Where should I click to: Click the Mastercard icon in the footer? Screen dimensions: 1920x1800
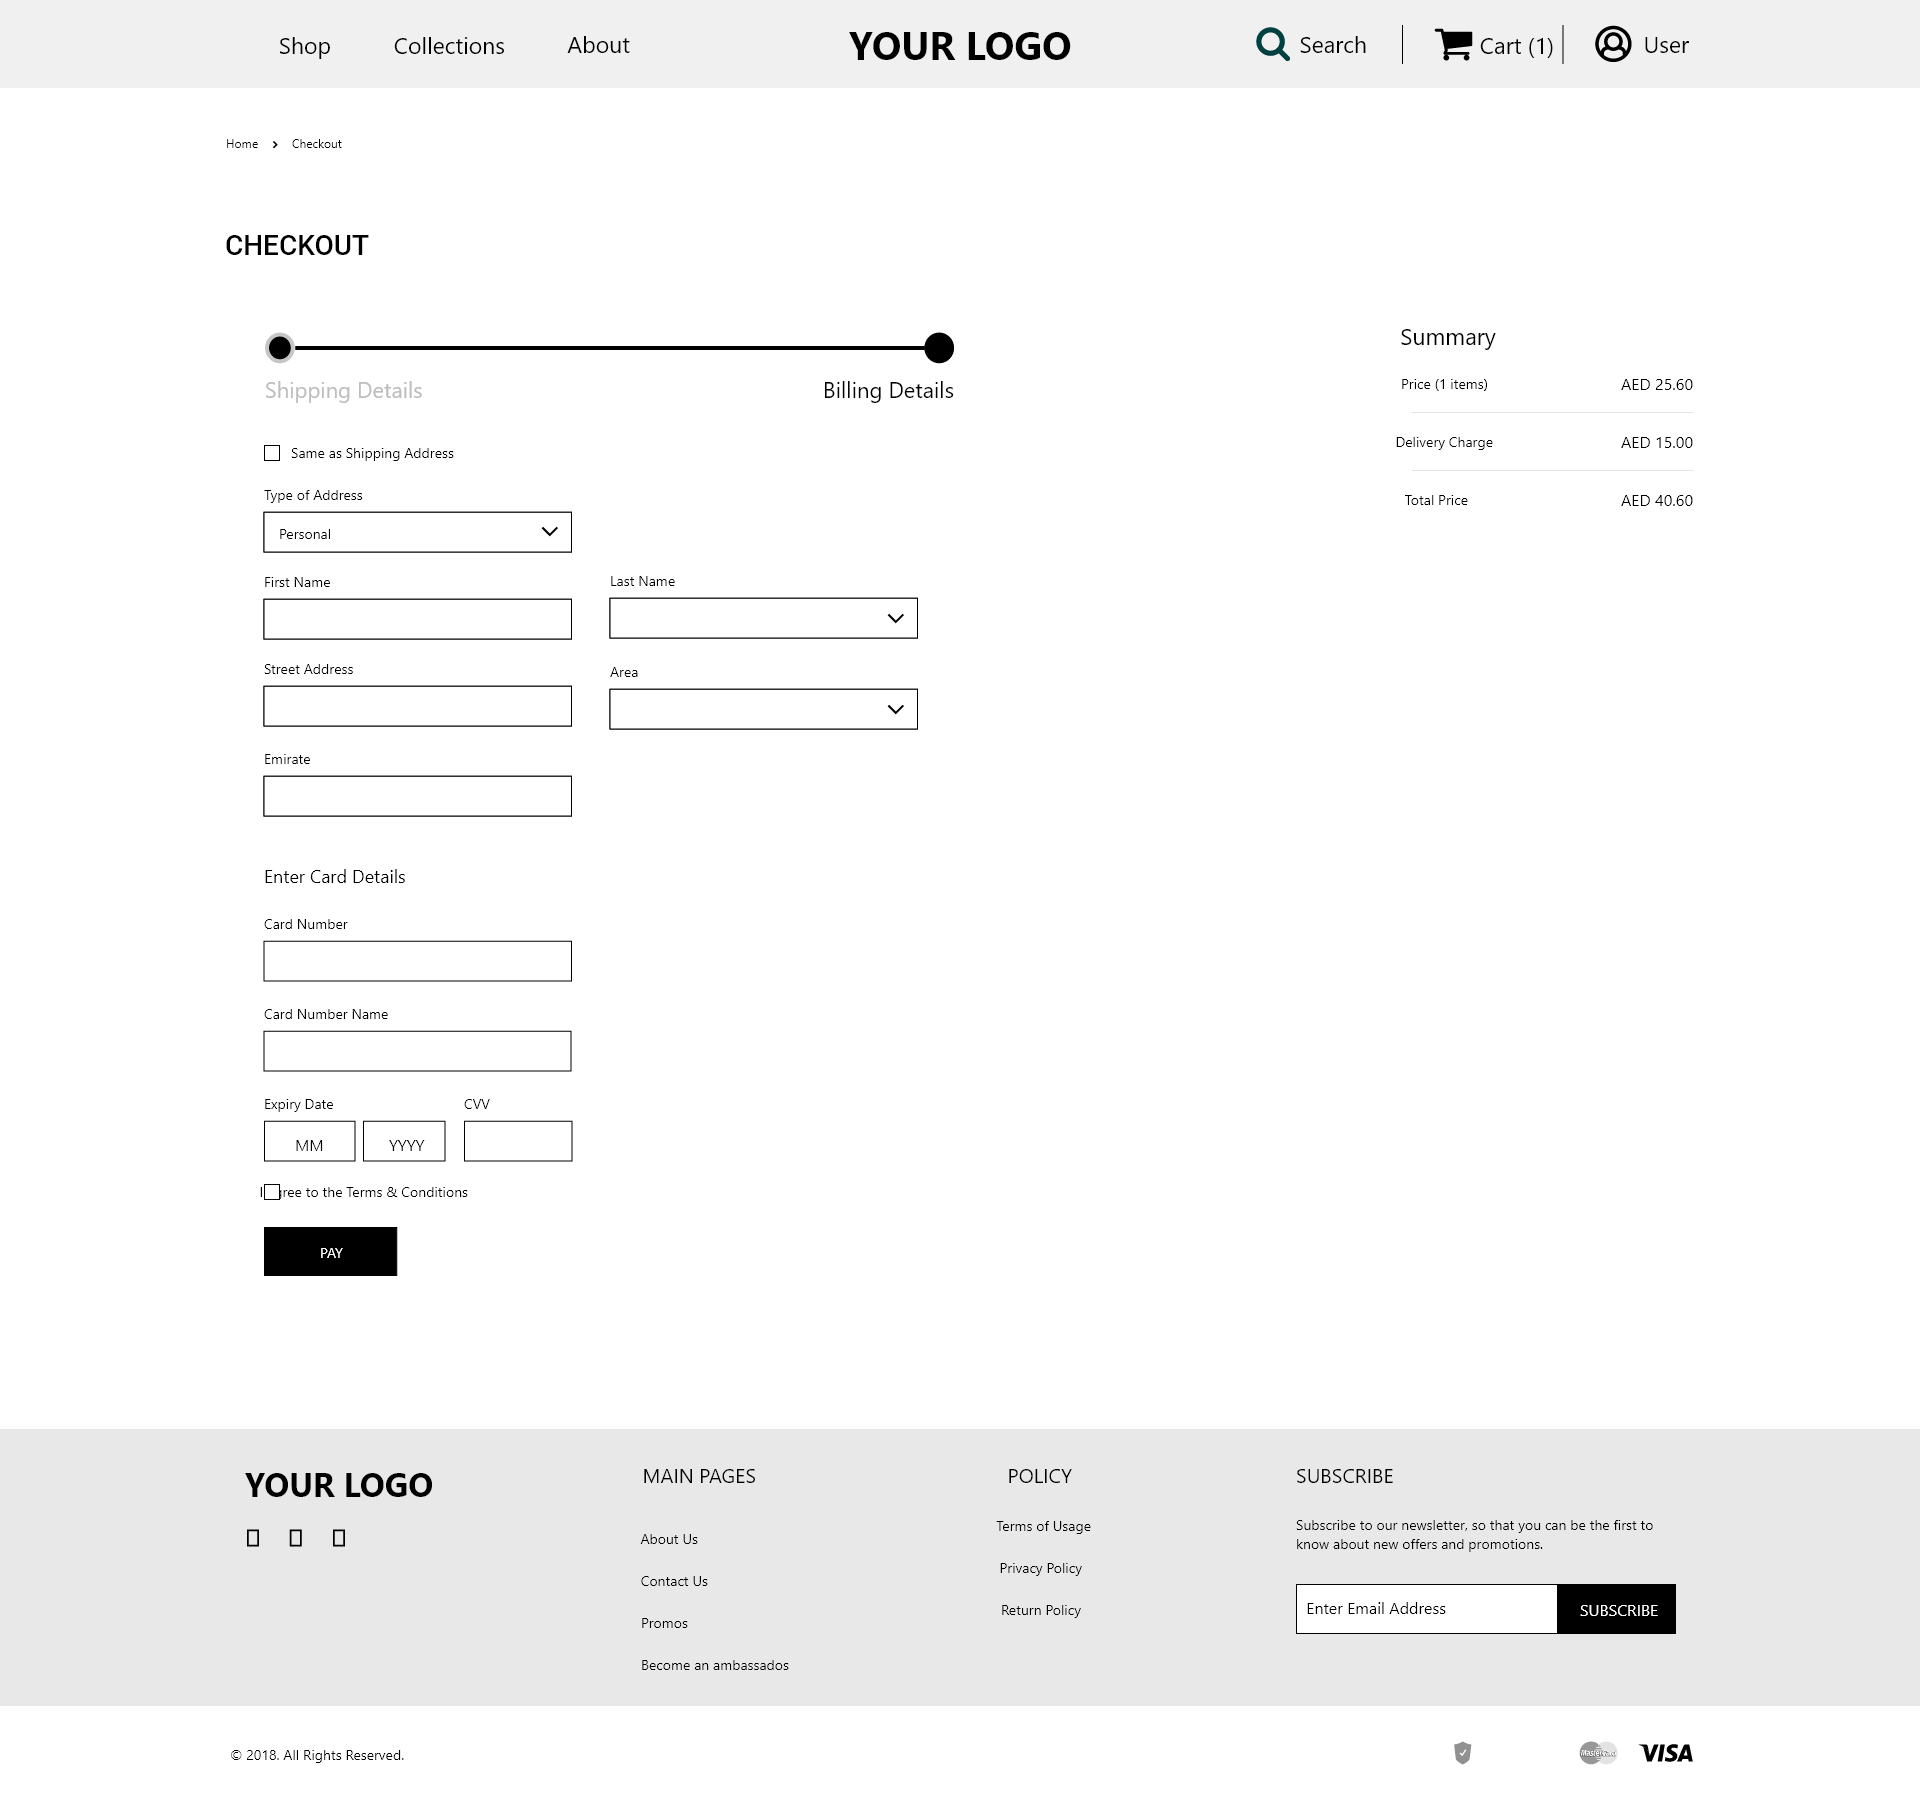pyautogui.click(x=1597, y=1753)
